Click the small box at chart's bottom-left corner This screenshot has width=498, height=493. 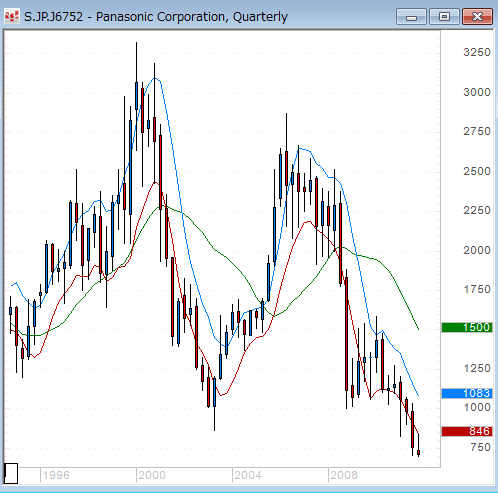pos(11,473)
